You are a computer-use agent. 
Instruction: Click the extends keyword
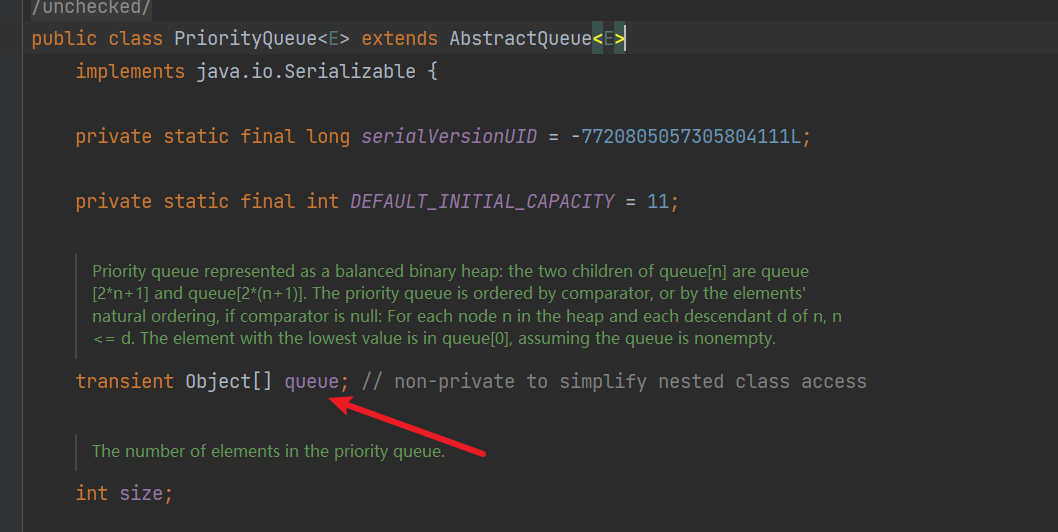point(399,39)
